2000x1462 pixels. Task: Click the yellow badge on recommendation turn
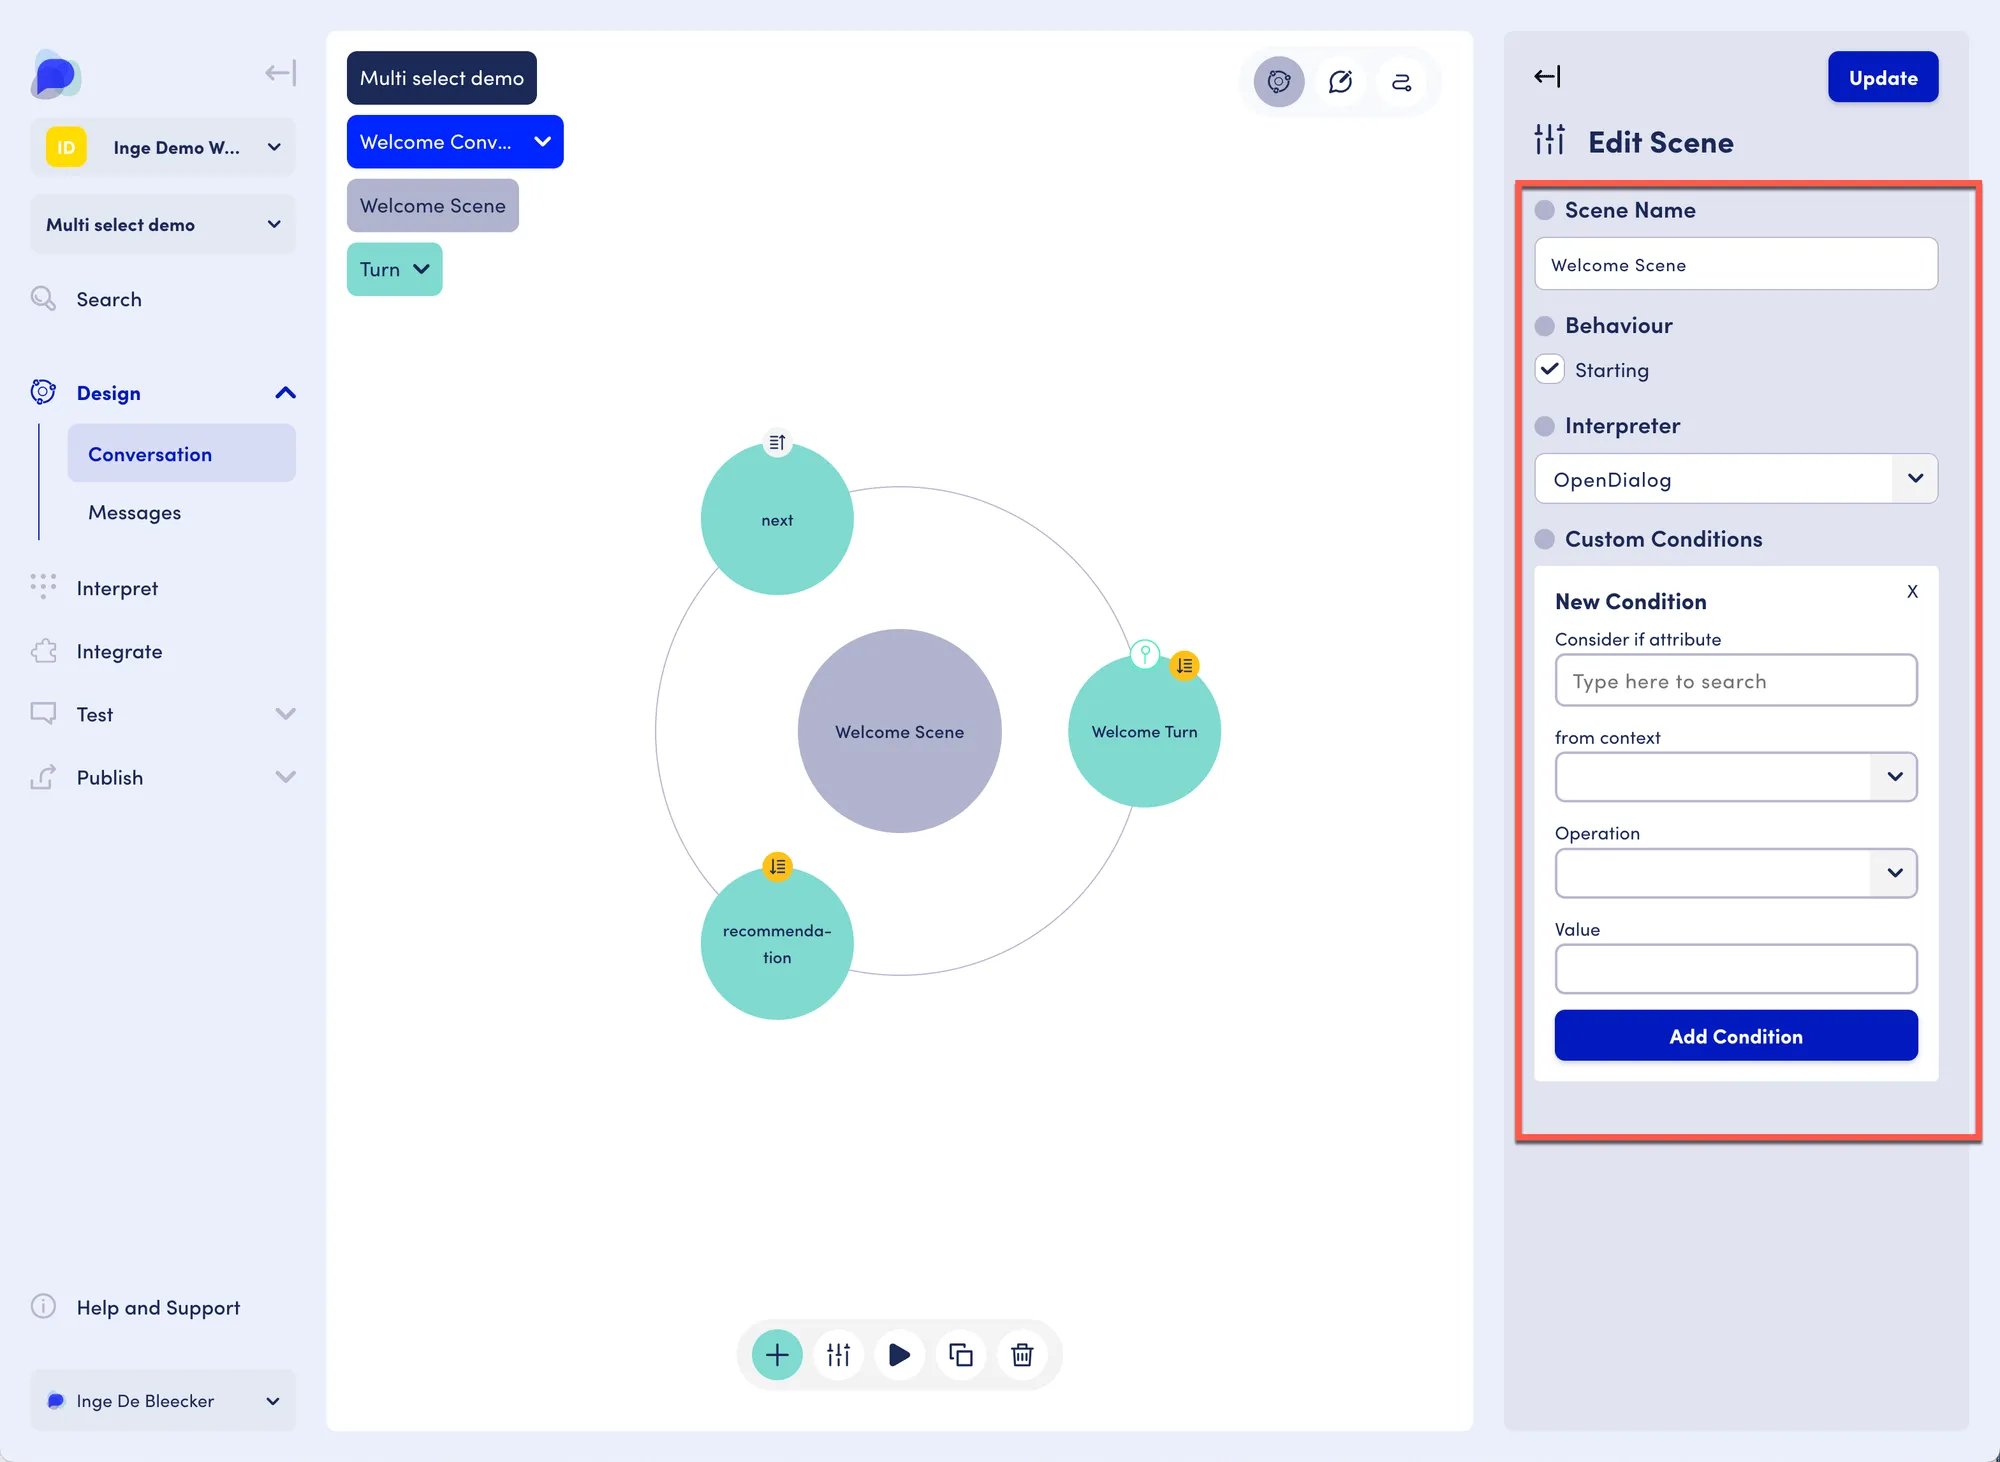click(777, 866)
